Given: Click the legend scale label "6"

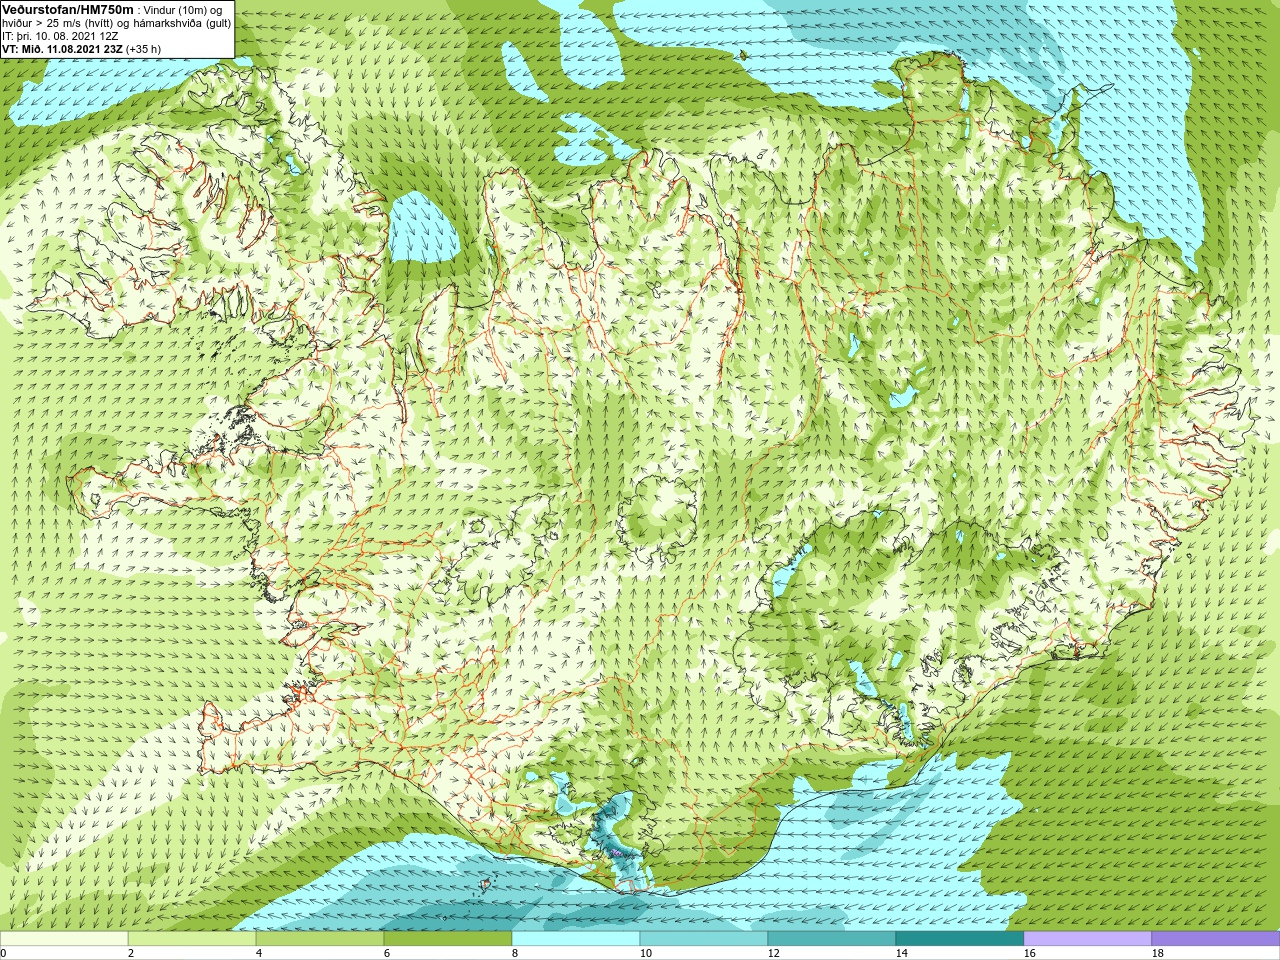Looking at the screenshot, I should tap(387, 953).
